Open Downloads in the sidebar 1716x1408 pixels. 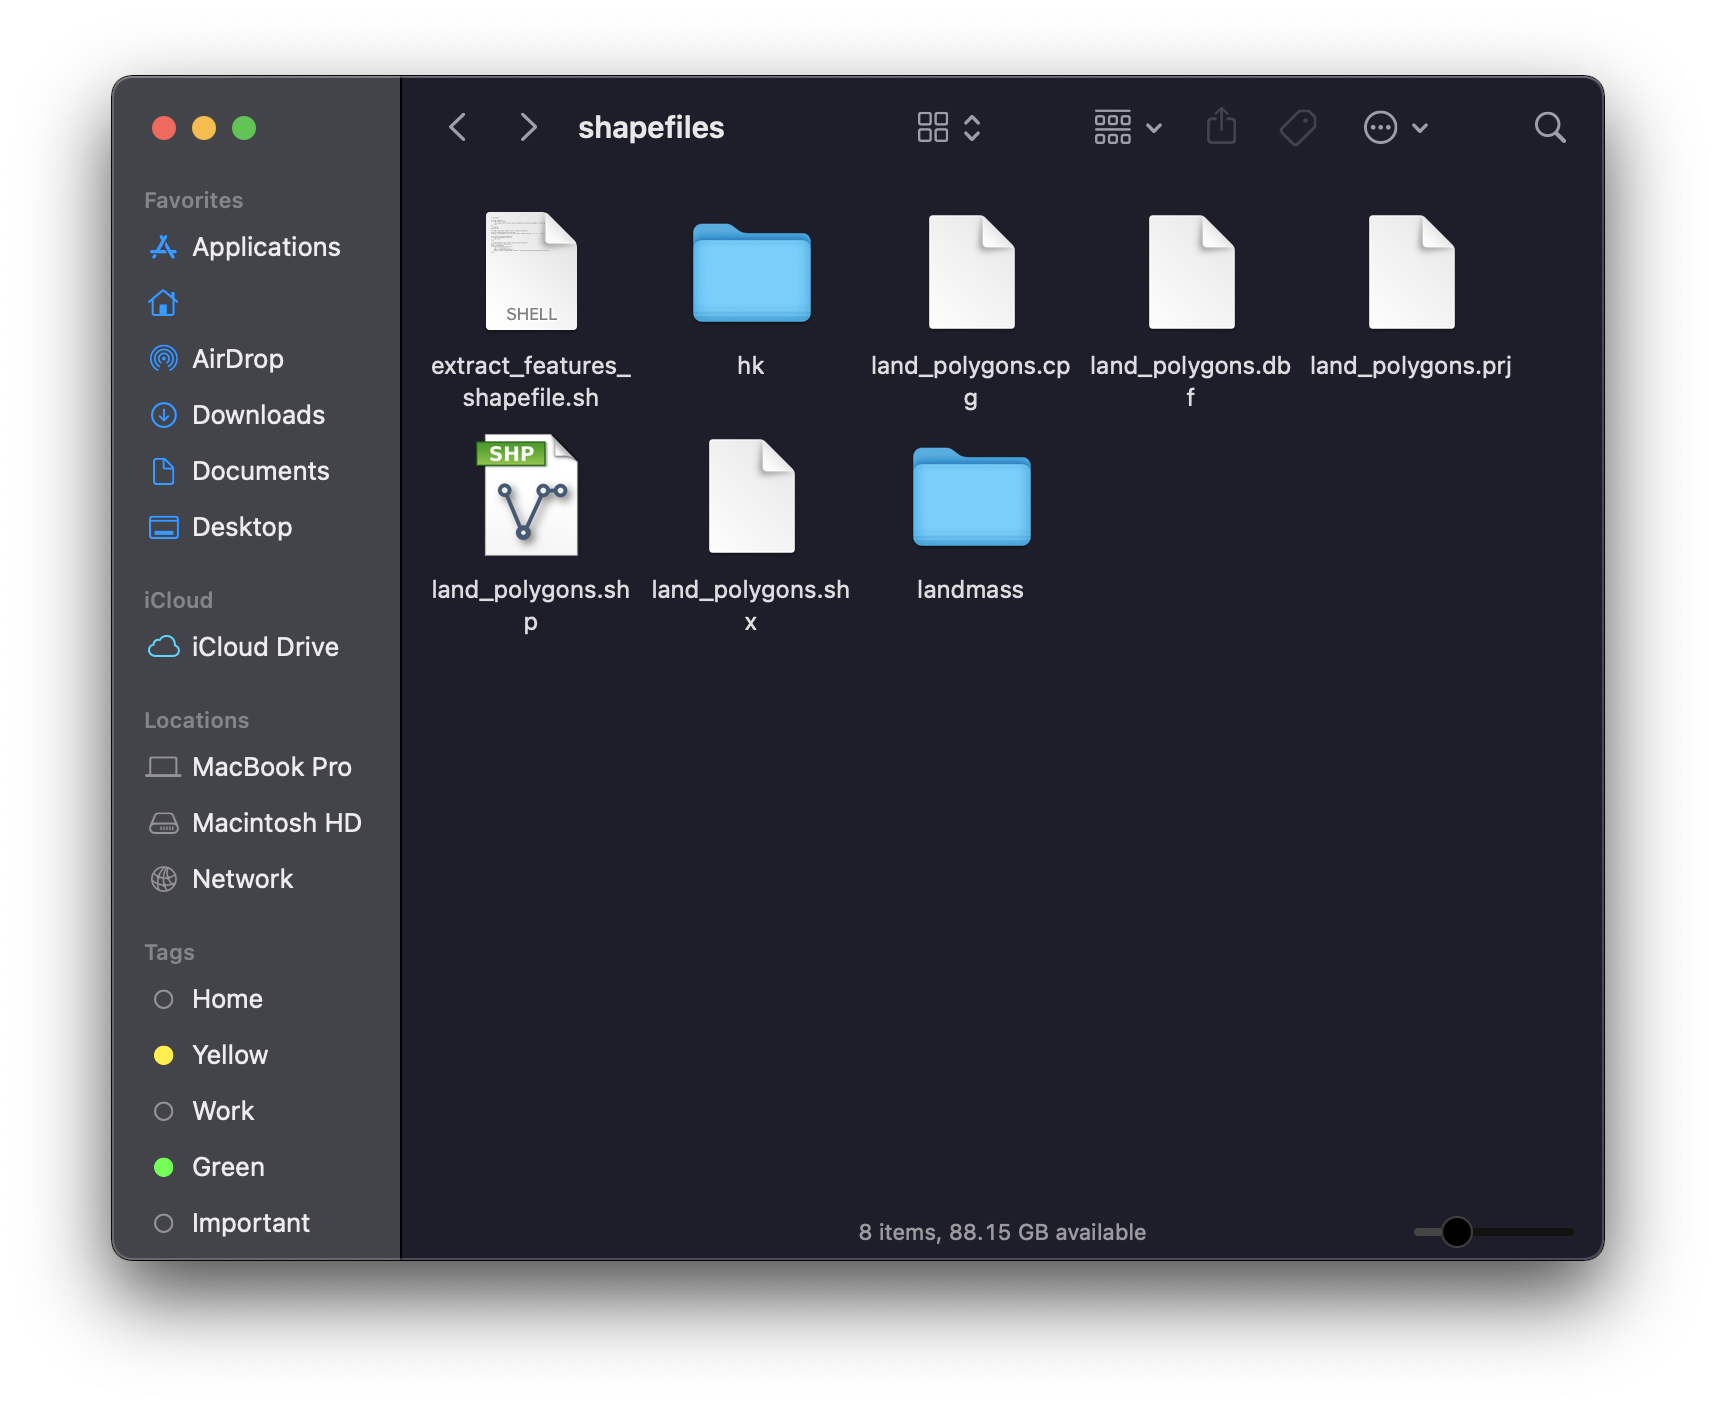point(258,415)
